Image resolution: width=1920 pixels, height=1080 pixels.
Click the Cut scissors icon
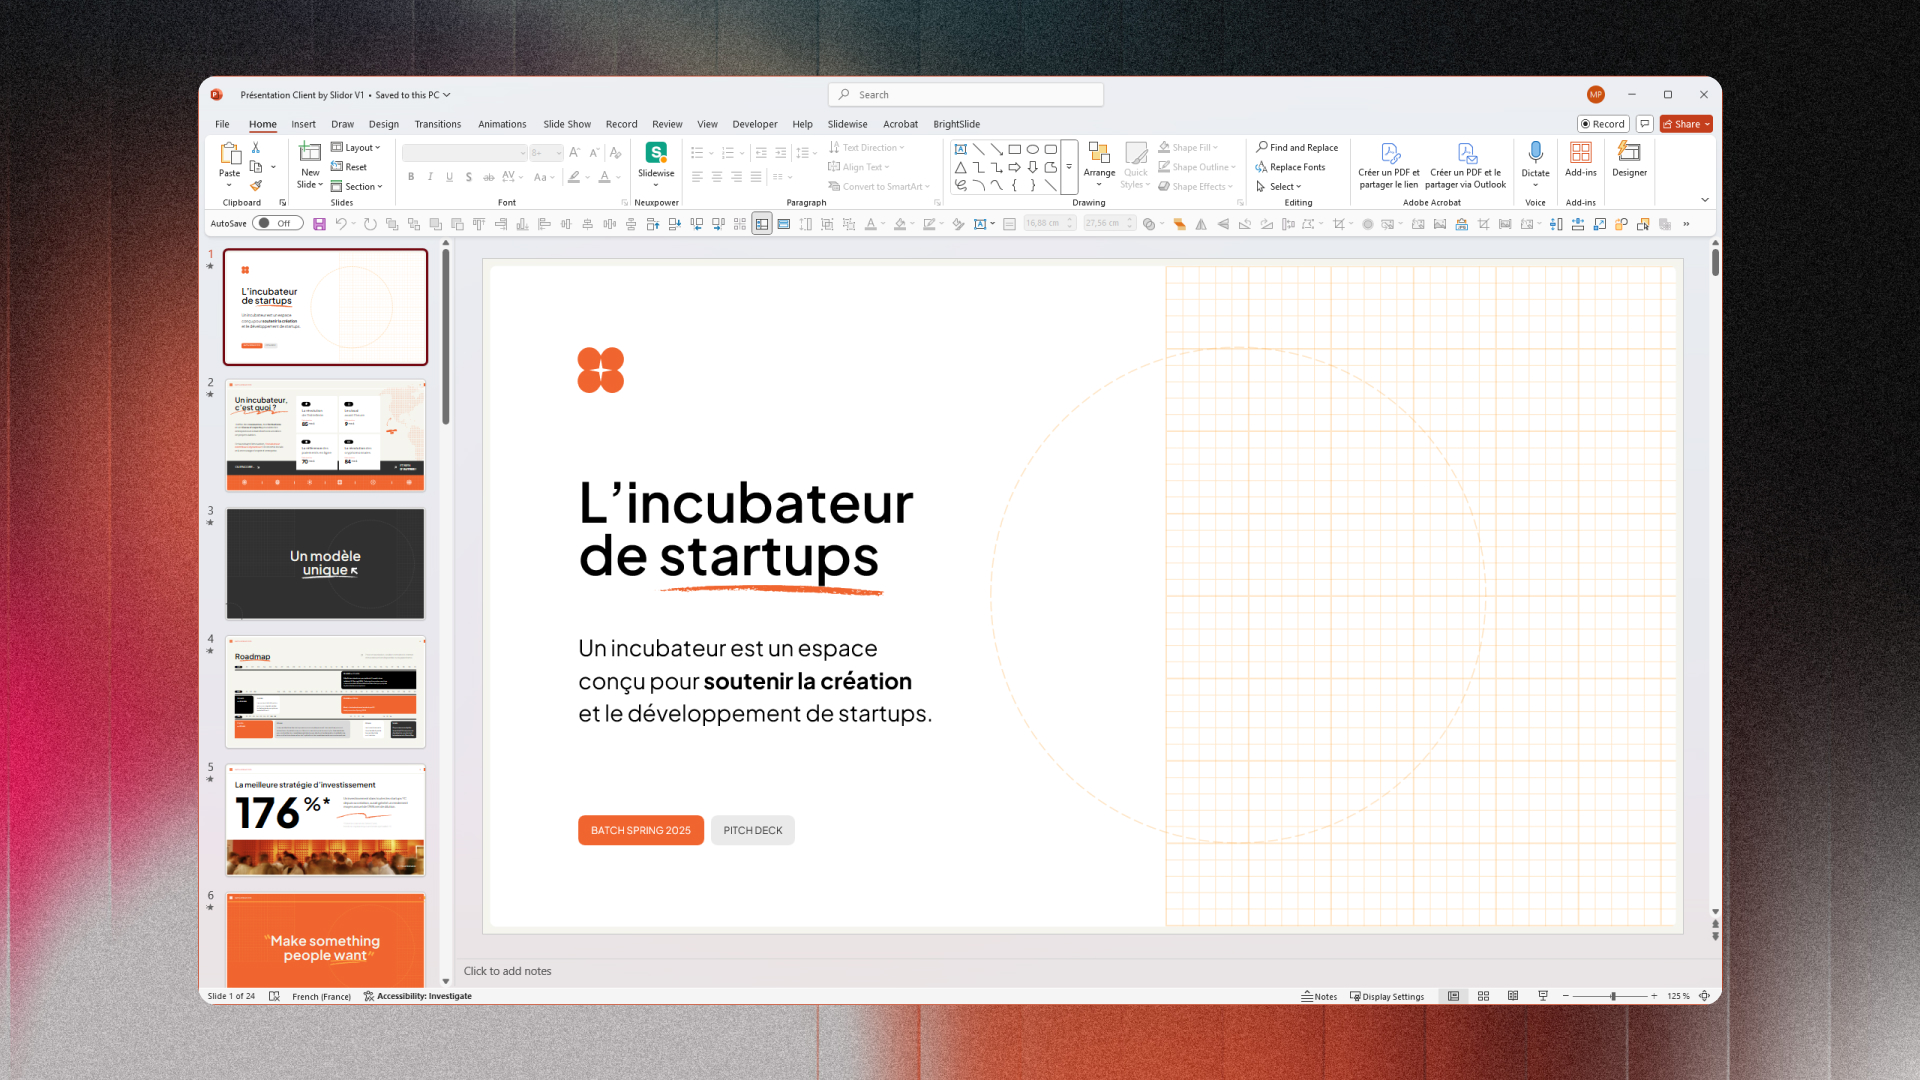[x=256, y=148]
